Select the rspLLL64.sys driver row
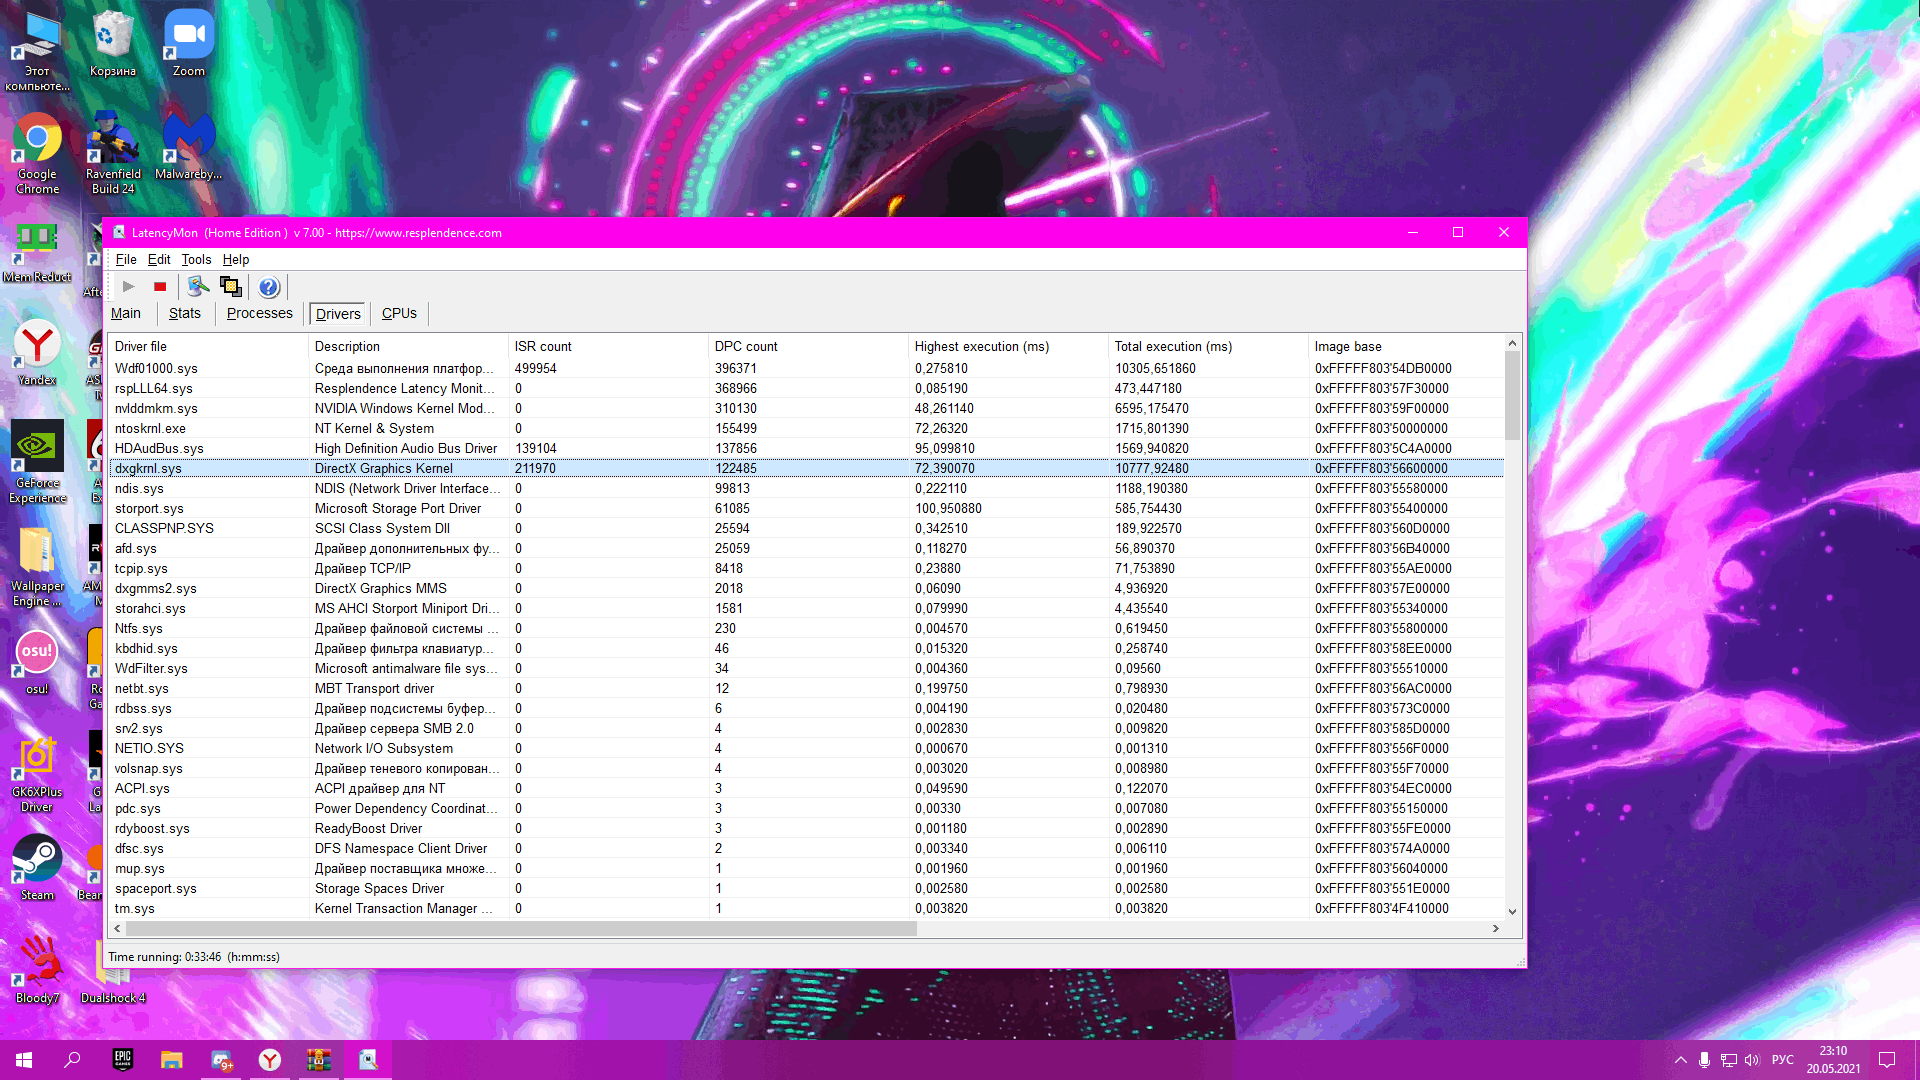Viewport: 1920px width, 1080px height. pos(806,388)
